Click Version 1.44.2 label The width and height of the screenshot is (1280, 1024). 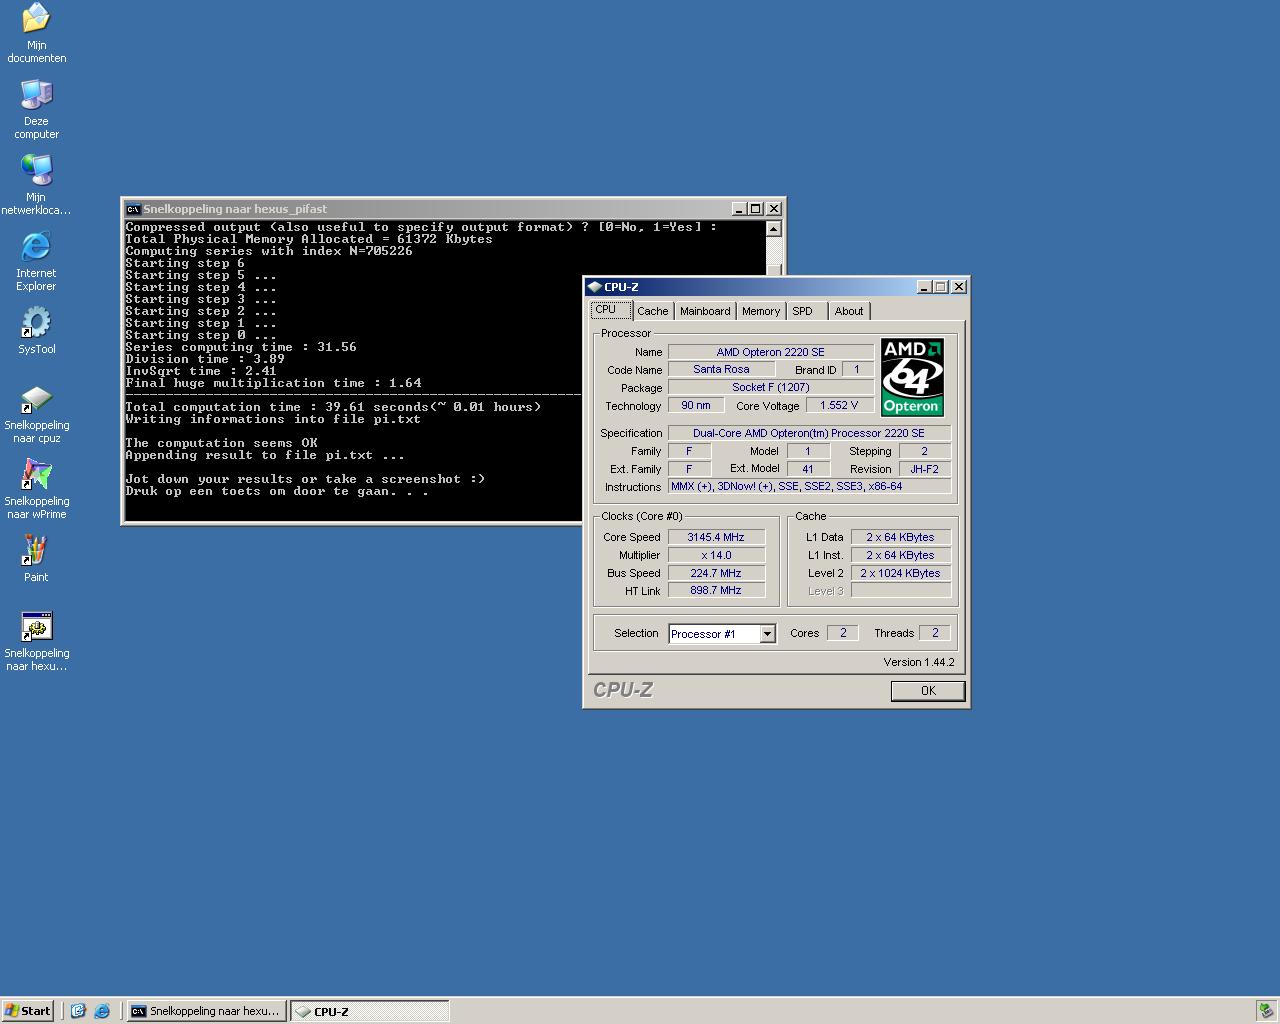click(x=919, y=662)
